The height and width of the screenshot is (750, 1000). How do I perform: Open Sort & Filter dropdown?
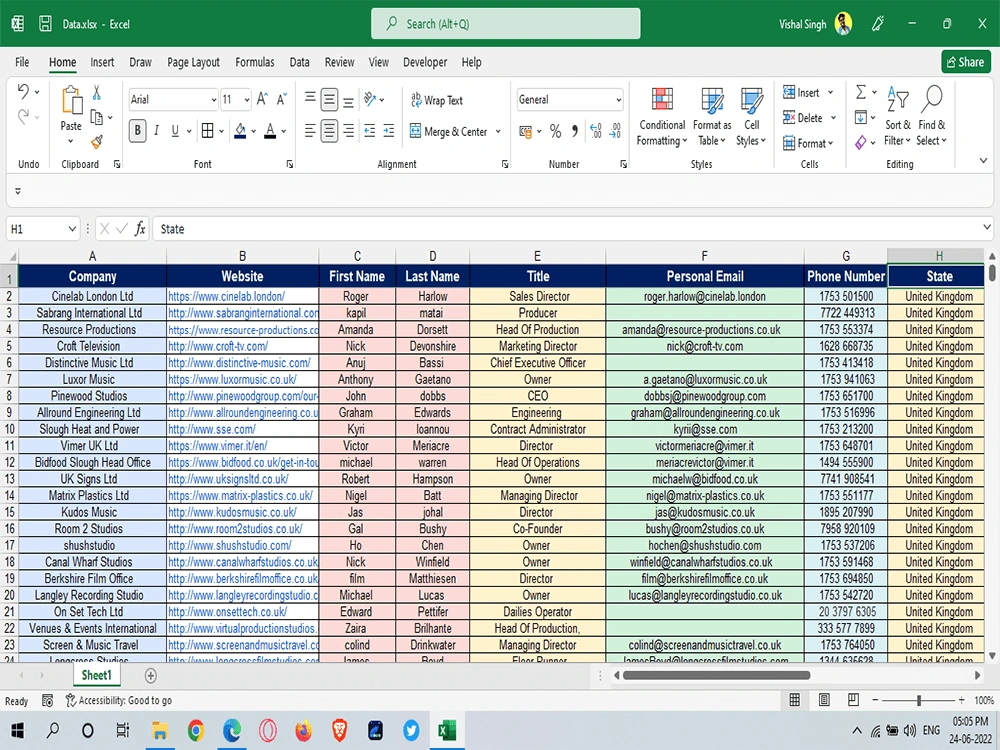pyautogui.click(x=897, y=117)
